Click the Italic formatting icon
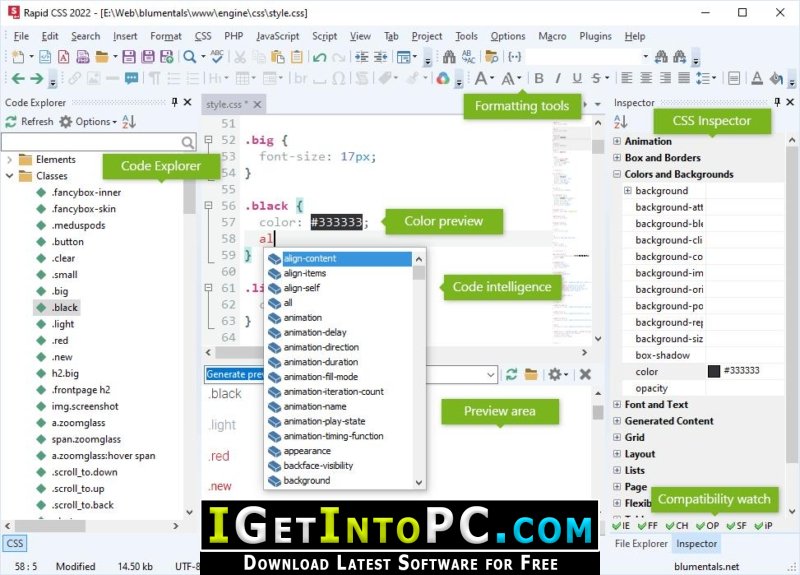 [558, 78]
